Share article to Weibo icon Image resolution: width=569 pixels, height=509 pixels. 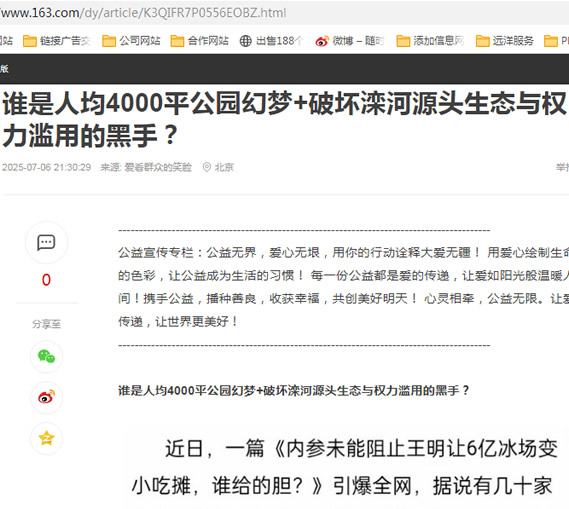pos(46,397)
